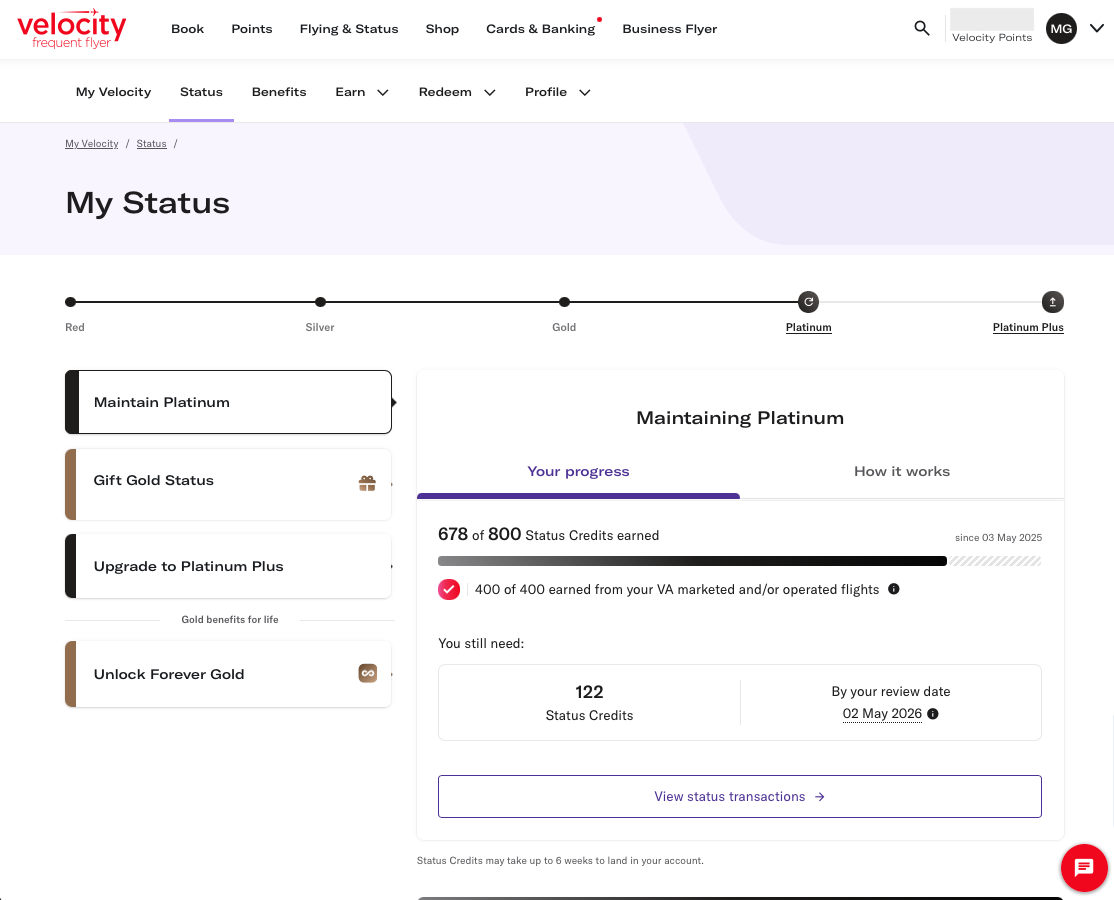Click the Earn menu label
This screenshot has height=900, width=1114.
350,92
